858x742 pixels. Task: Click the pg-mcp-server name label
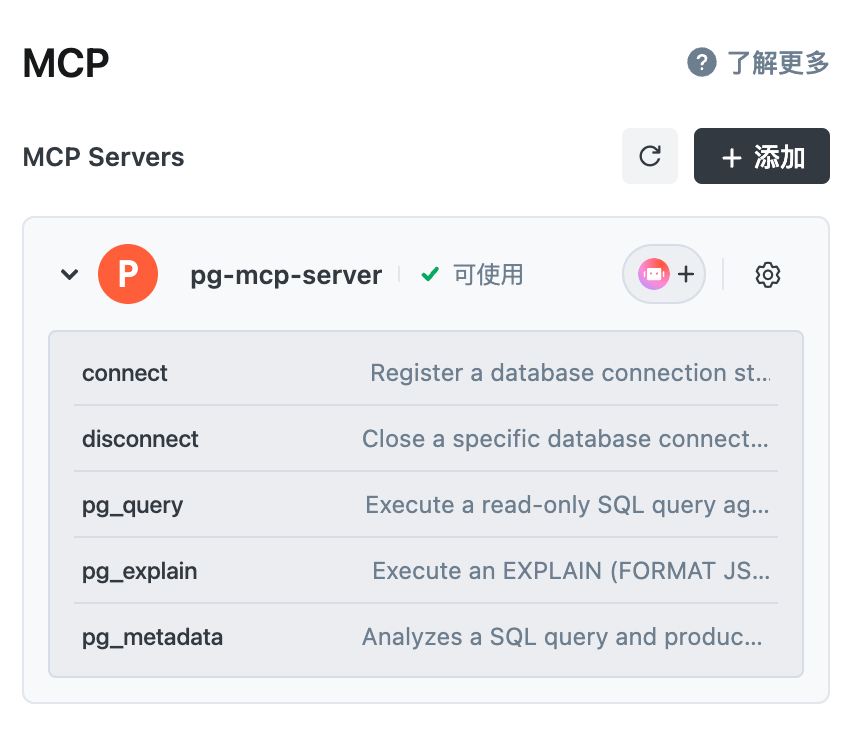pyautogui.click(x=286, y=275)
